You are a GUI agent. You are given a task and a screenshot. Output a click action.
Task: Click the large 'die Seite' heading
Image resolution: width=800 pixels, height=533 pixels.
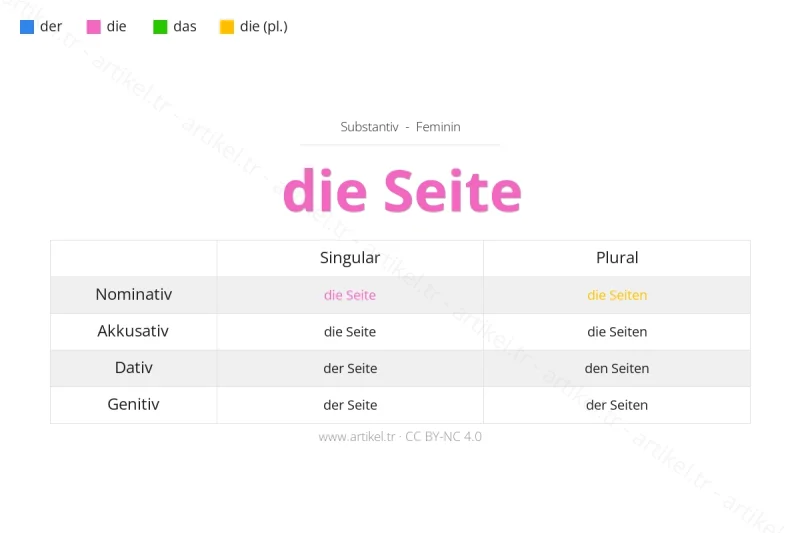(x=401, y=190)
